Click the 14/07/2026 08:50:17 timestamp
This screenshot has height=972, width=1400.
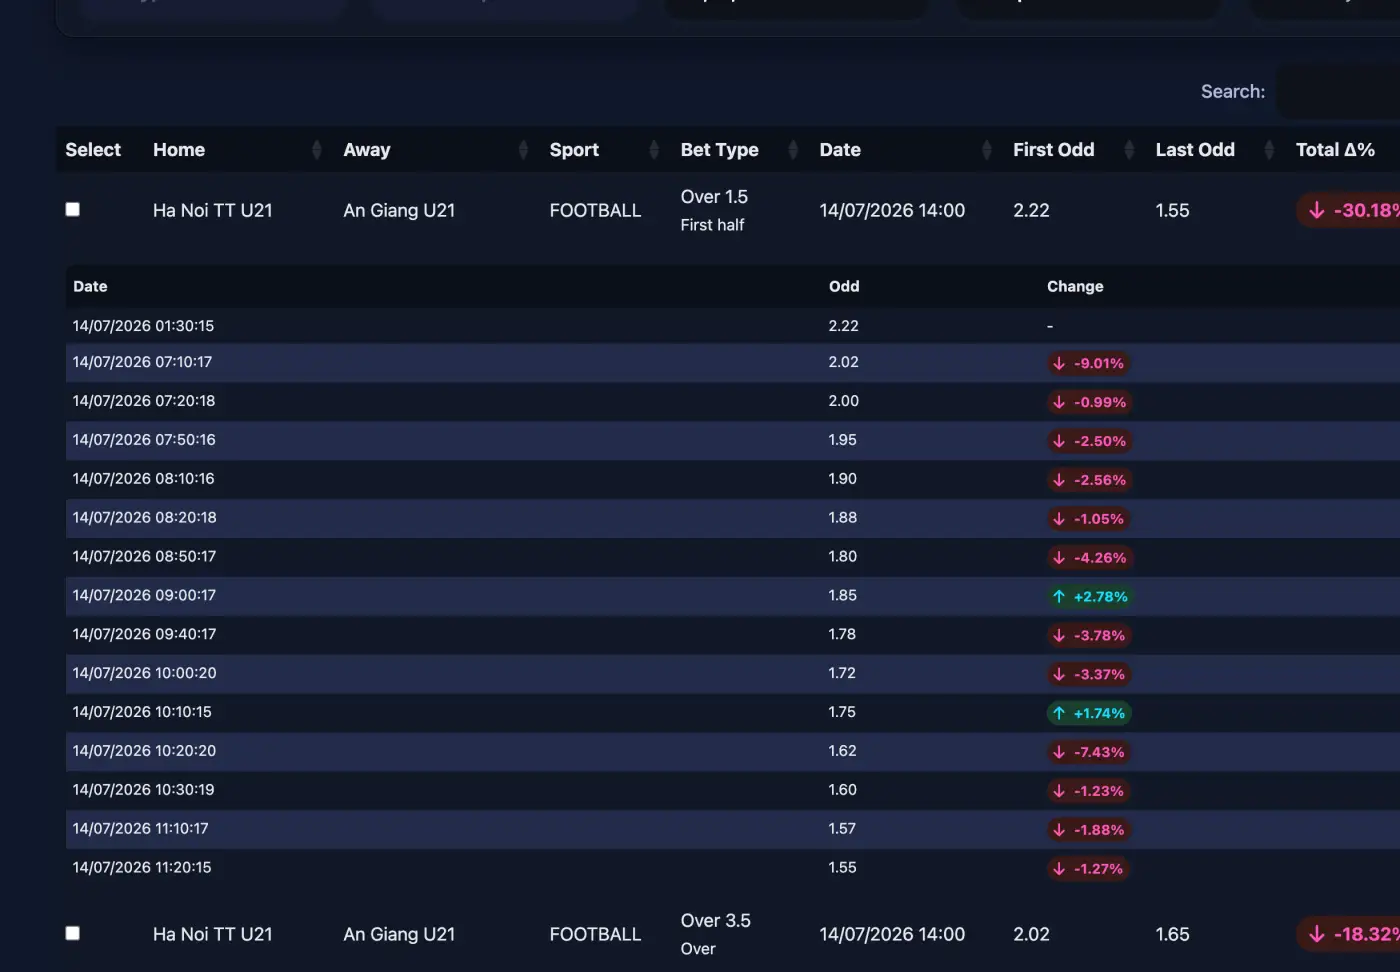144,557
